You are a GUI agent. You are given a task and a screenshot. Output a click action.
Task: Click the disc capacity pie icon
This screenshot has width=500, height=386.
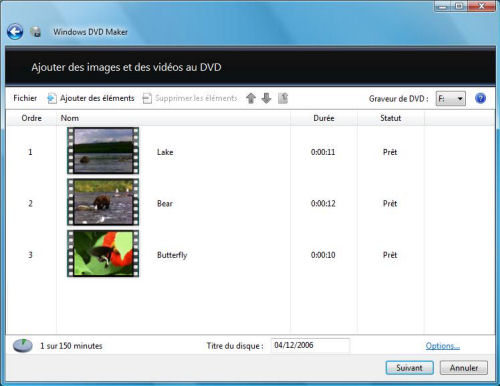point(23,346)
